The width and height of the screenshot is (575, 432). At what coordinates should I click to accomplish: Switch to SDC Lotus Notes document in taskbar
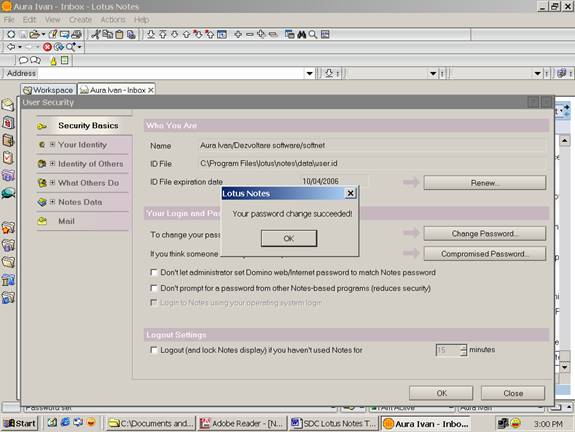pyautogui.click(x=334, y=424)
